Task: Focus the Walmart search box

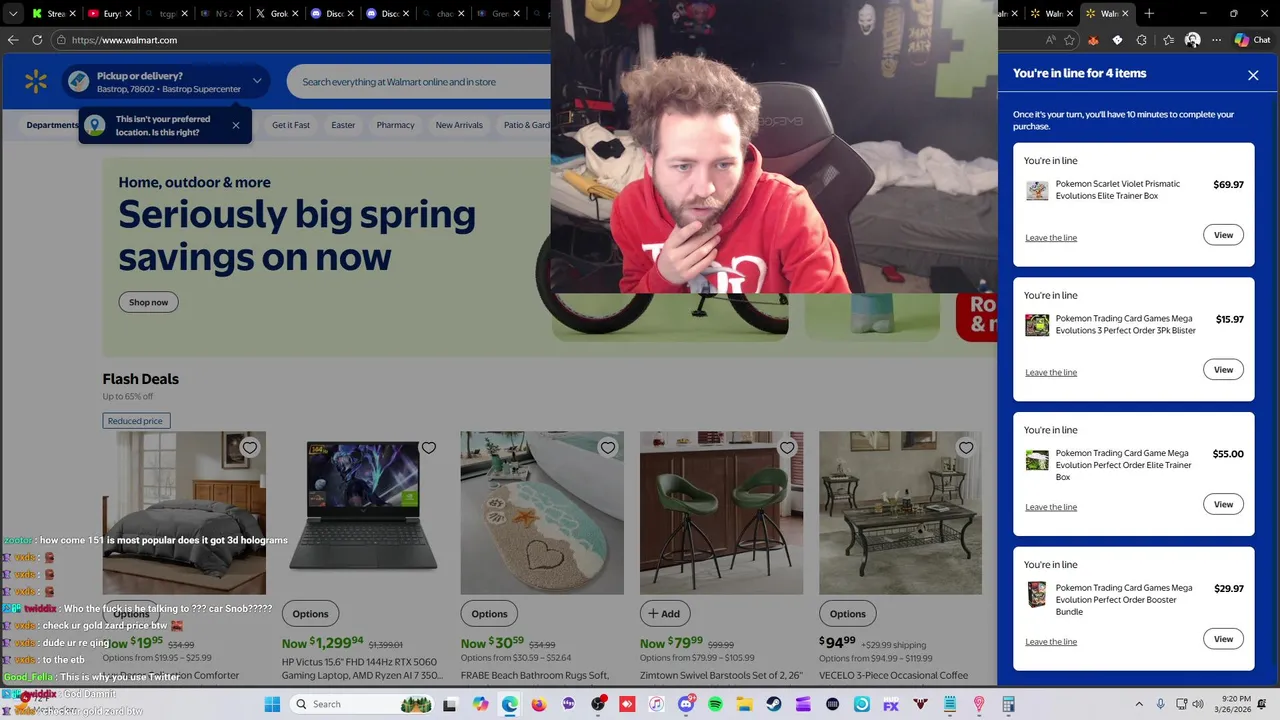Action: 420,82
